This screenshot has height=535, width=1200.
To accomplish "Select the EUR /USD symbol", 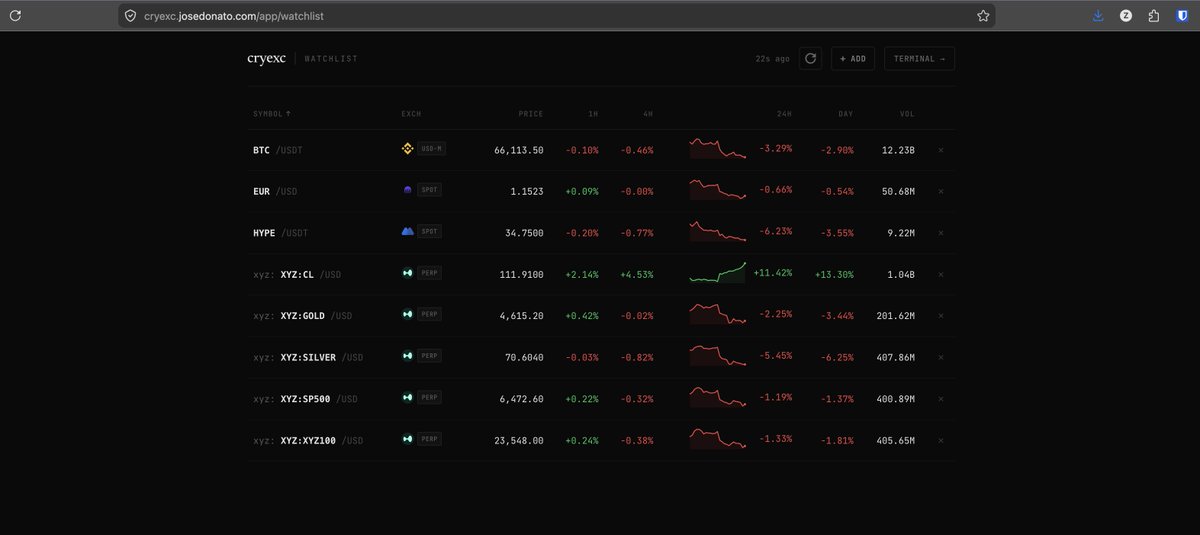I will (275, 191).
